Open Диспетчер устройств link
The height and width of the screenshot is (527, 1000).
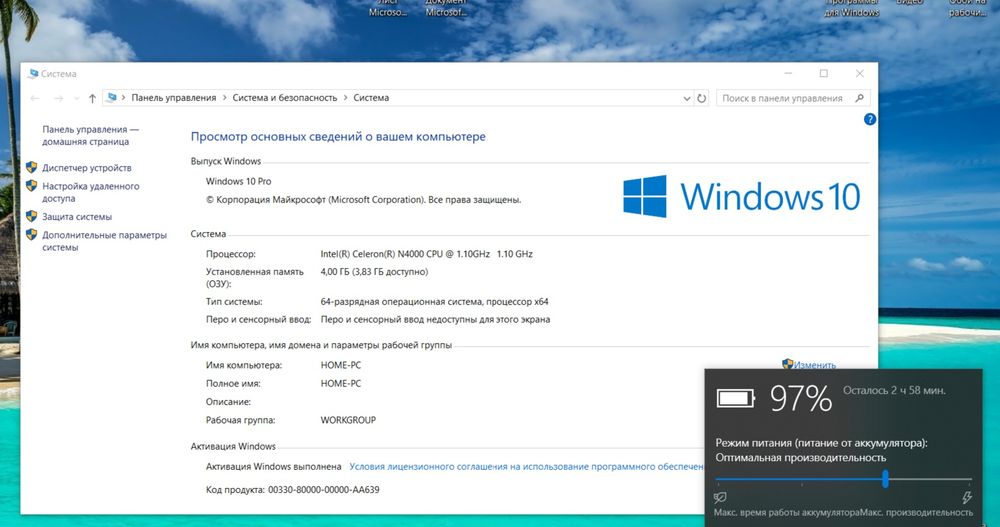pyautogui.click(x=87, y=168)
